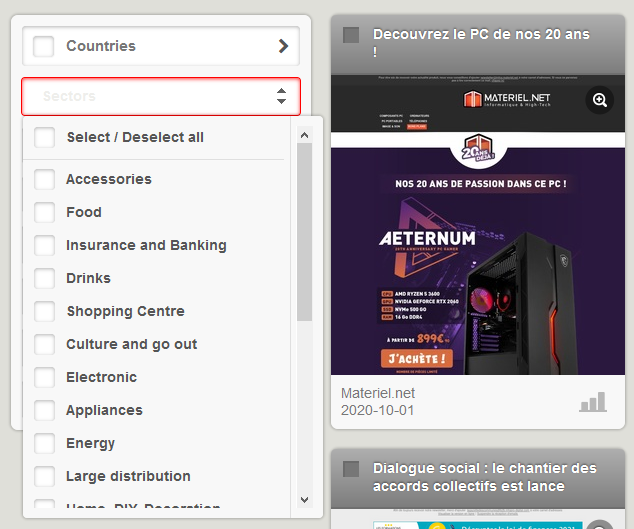Screen dimensions: 634x529
Task: Expand Countries with the right chevron arrow
Action: pos(284,46)
